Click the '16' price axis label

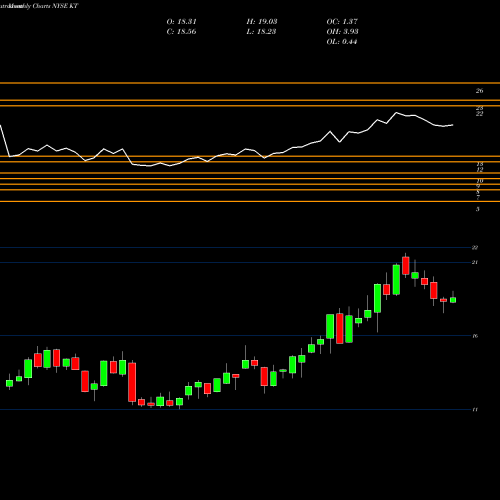coord(475,336)
